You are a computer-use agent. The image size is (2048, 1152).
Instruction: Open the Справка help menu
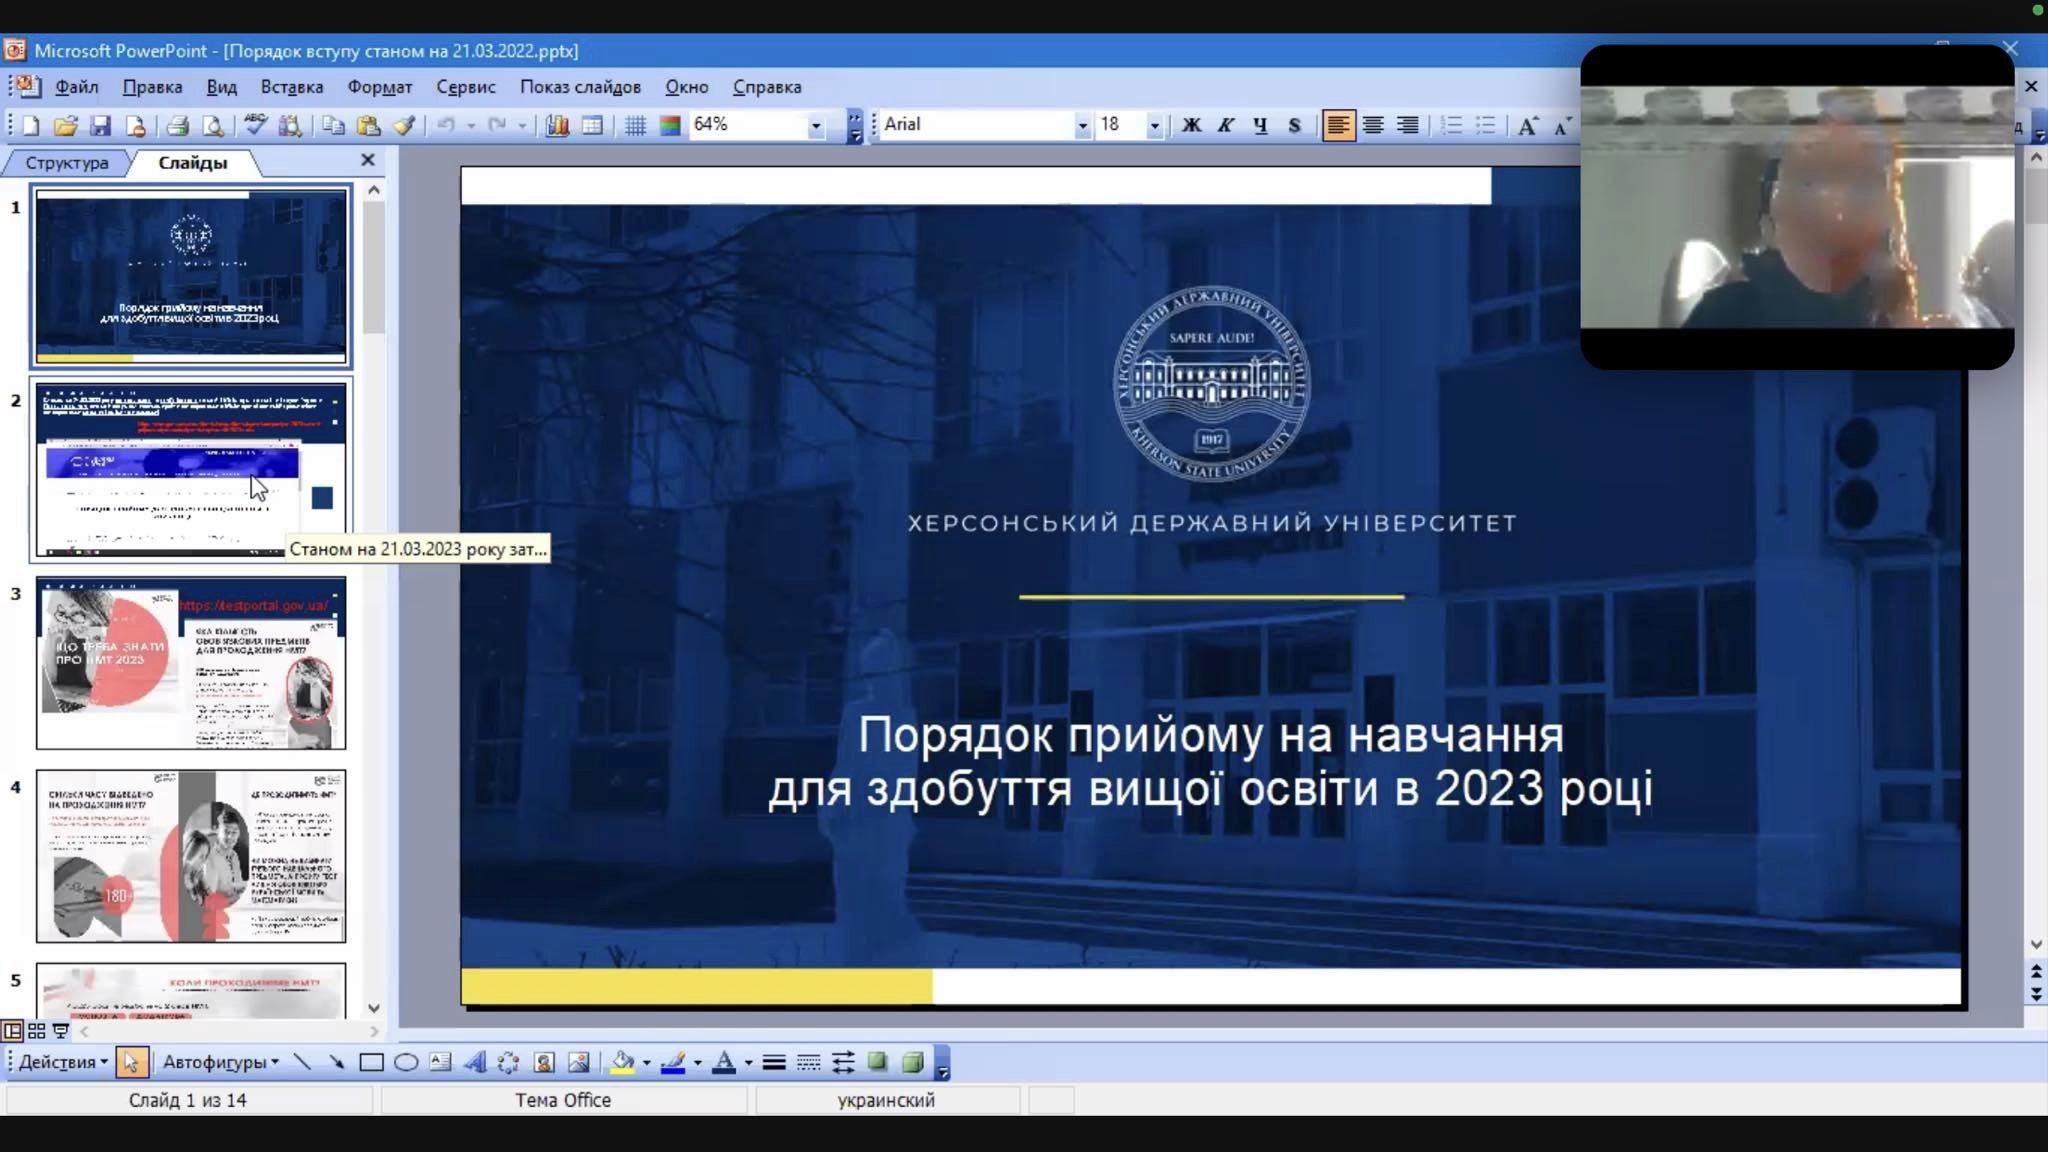click(767, 87)
